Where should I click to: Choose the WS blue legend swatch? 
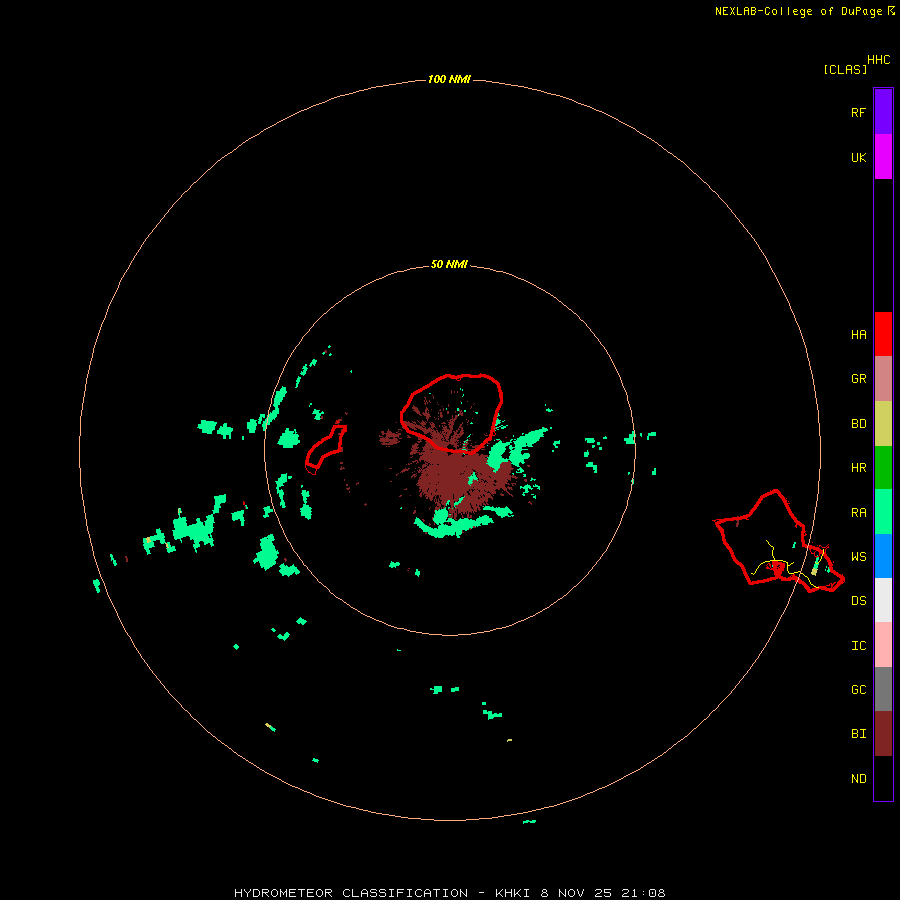[883, 556]
